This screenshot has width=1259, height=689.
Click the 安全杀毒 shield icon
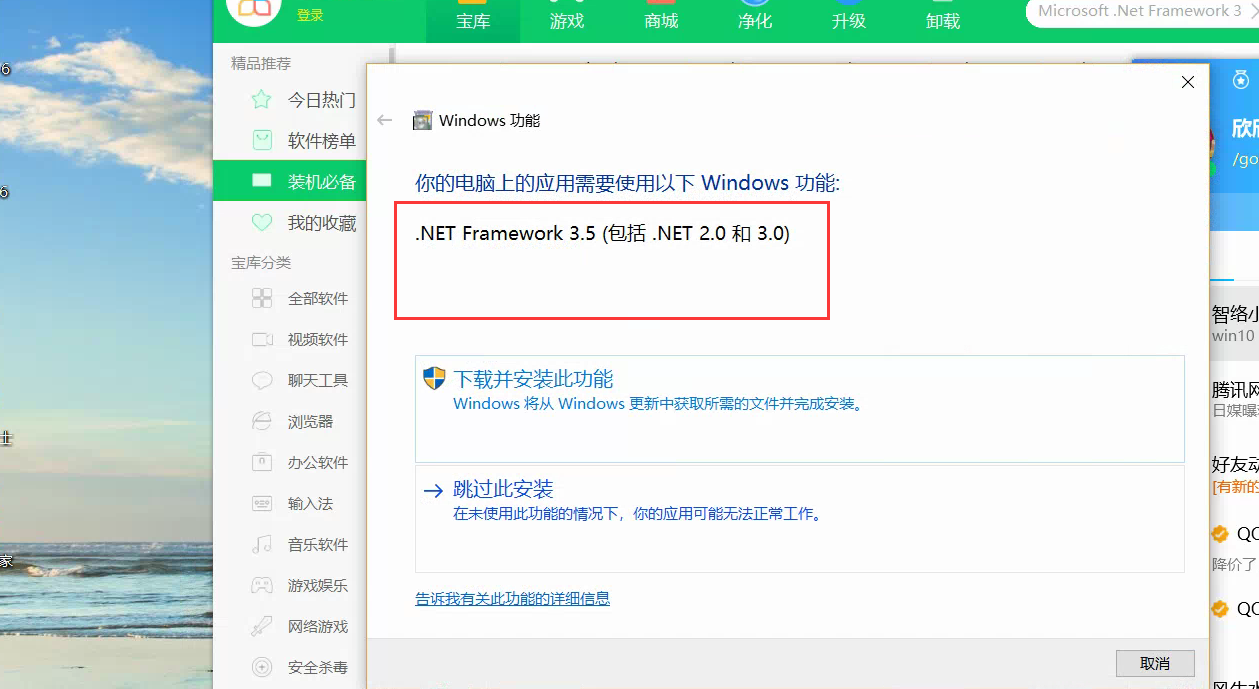pyautogui.click(x=262, y=667)
